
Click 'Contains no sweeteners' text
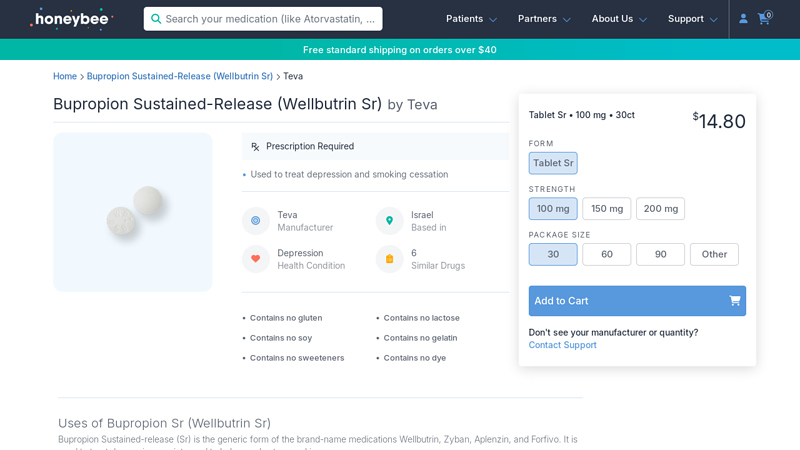(x=297, y=358)
